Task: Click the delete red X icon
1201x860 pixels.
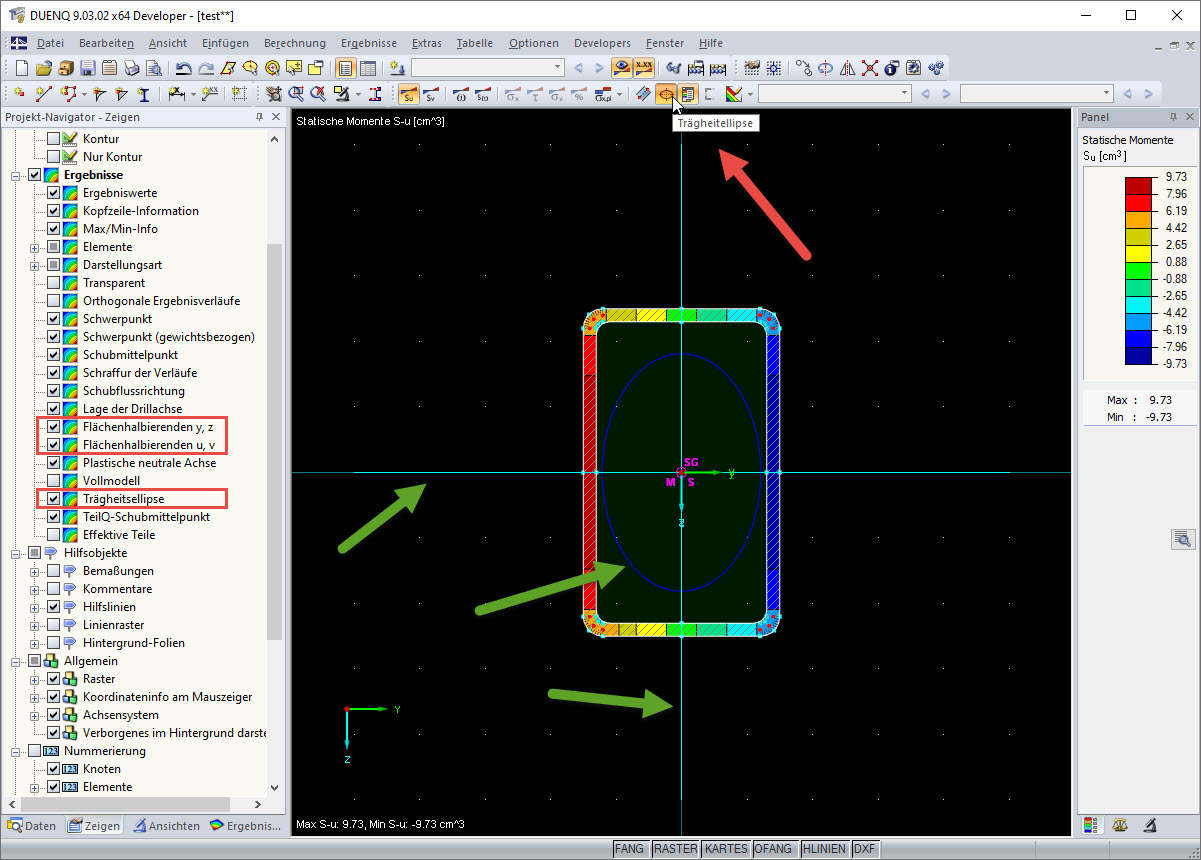Action: click(870, 68)
